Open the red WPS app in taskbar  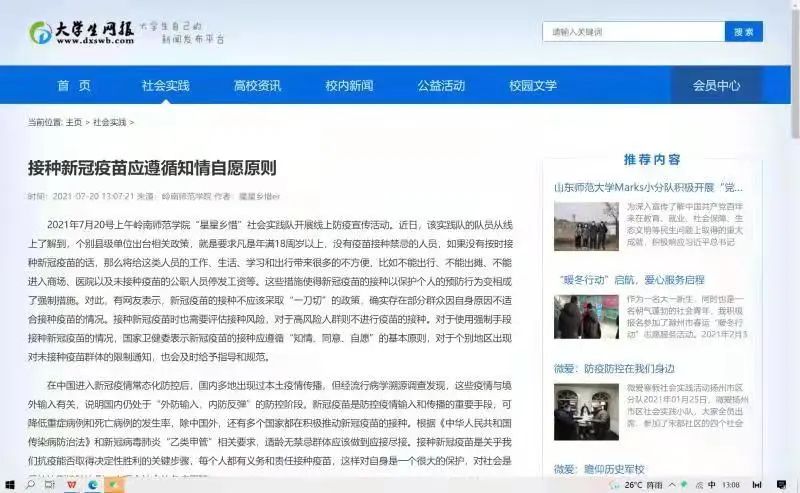click(72, 485)
